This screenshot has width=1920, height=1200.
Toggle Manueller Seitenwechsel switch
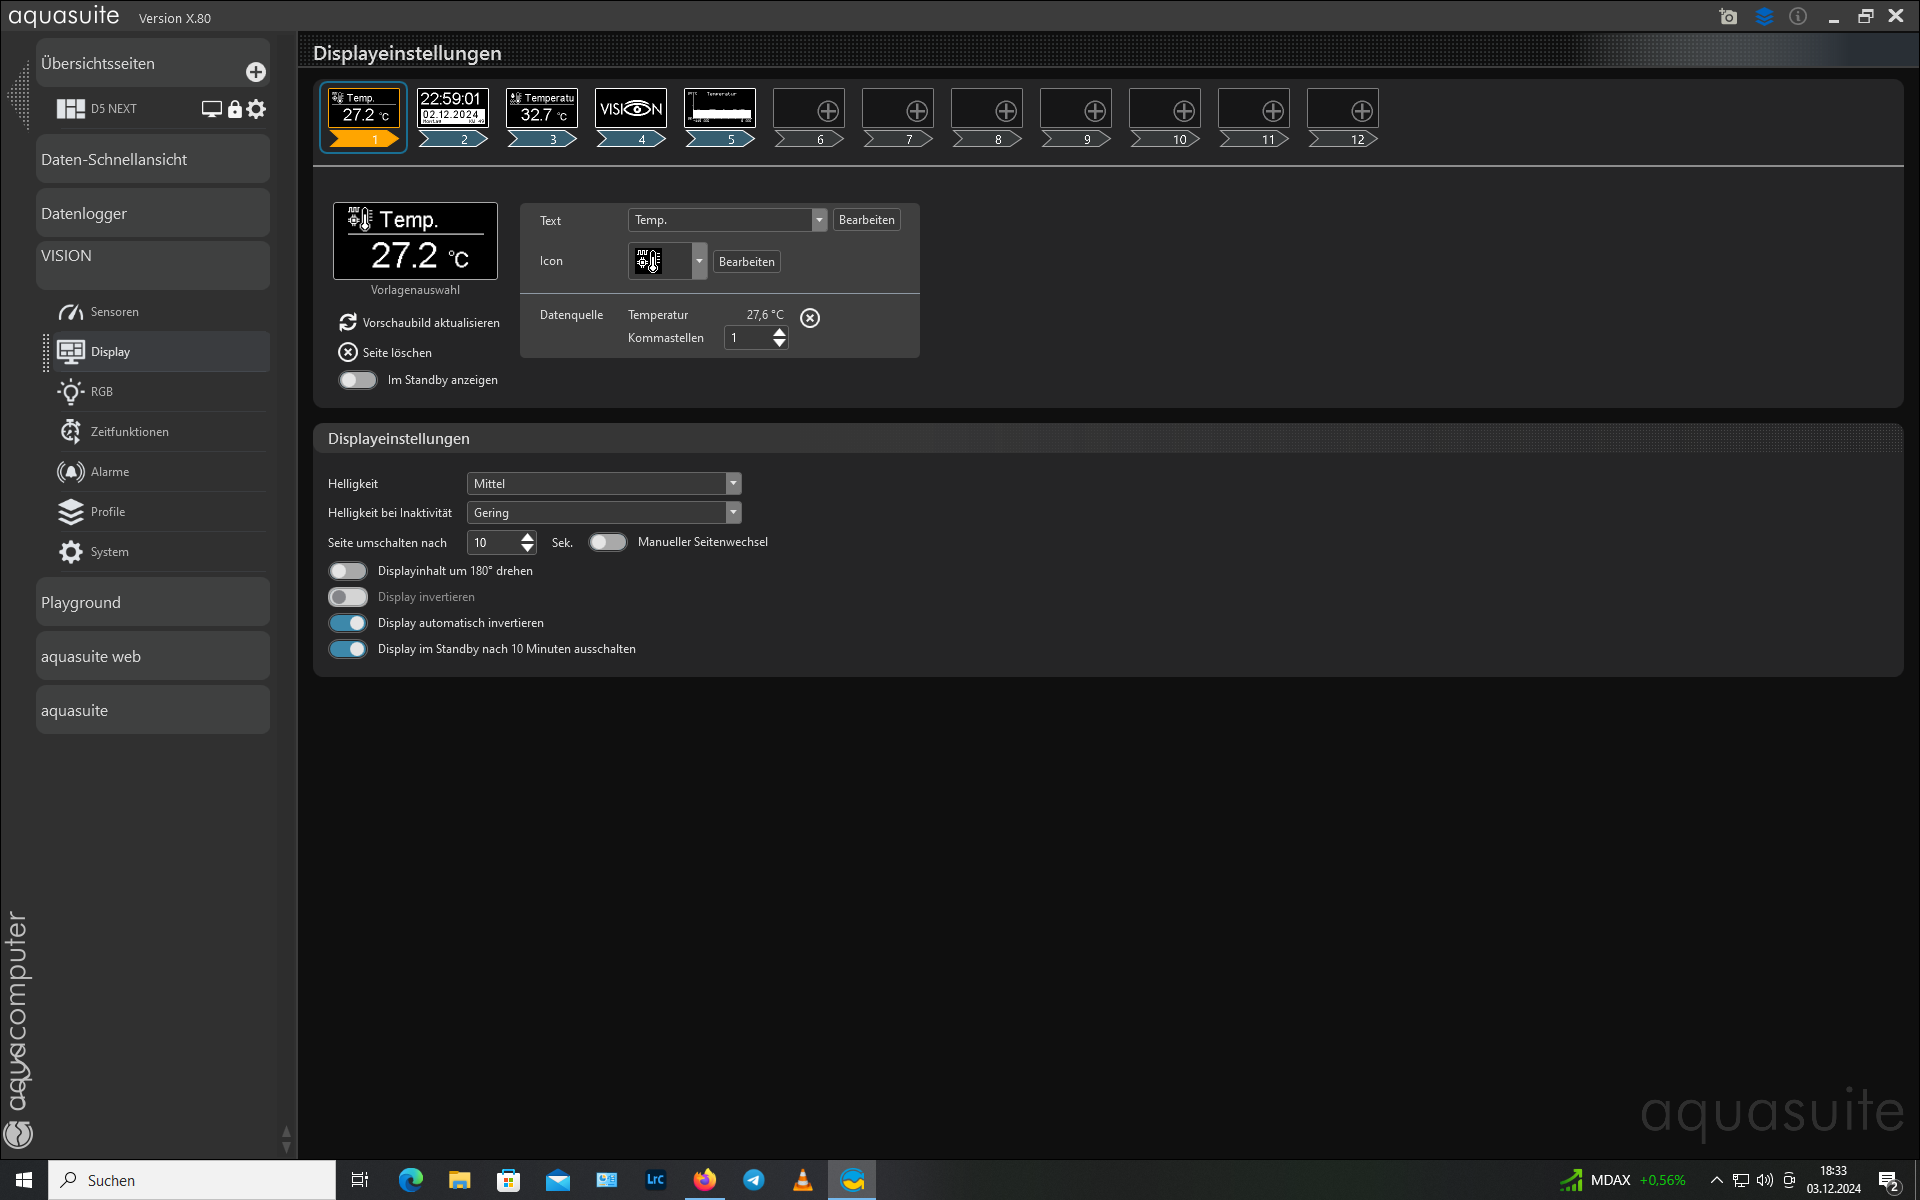(x=607, y=542)
